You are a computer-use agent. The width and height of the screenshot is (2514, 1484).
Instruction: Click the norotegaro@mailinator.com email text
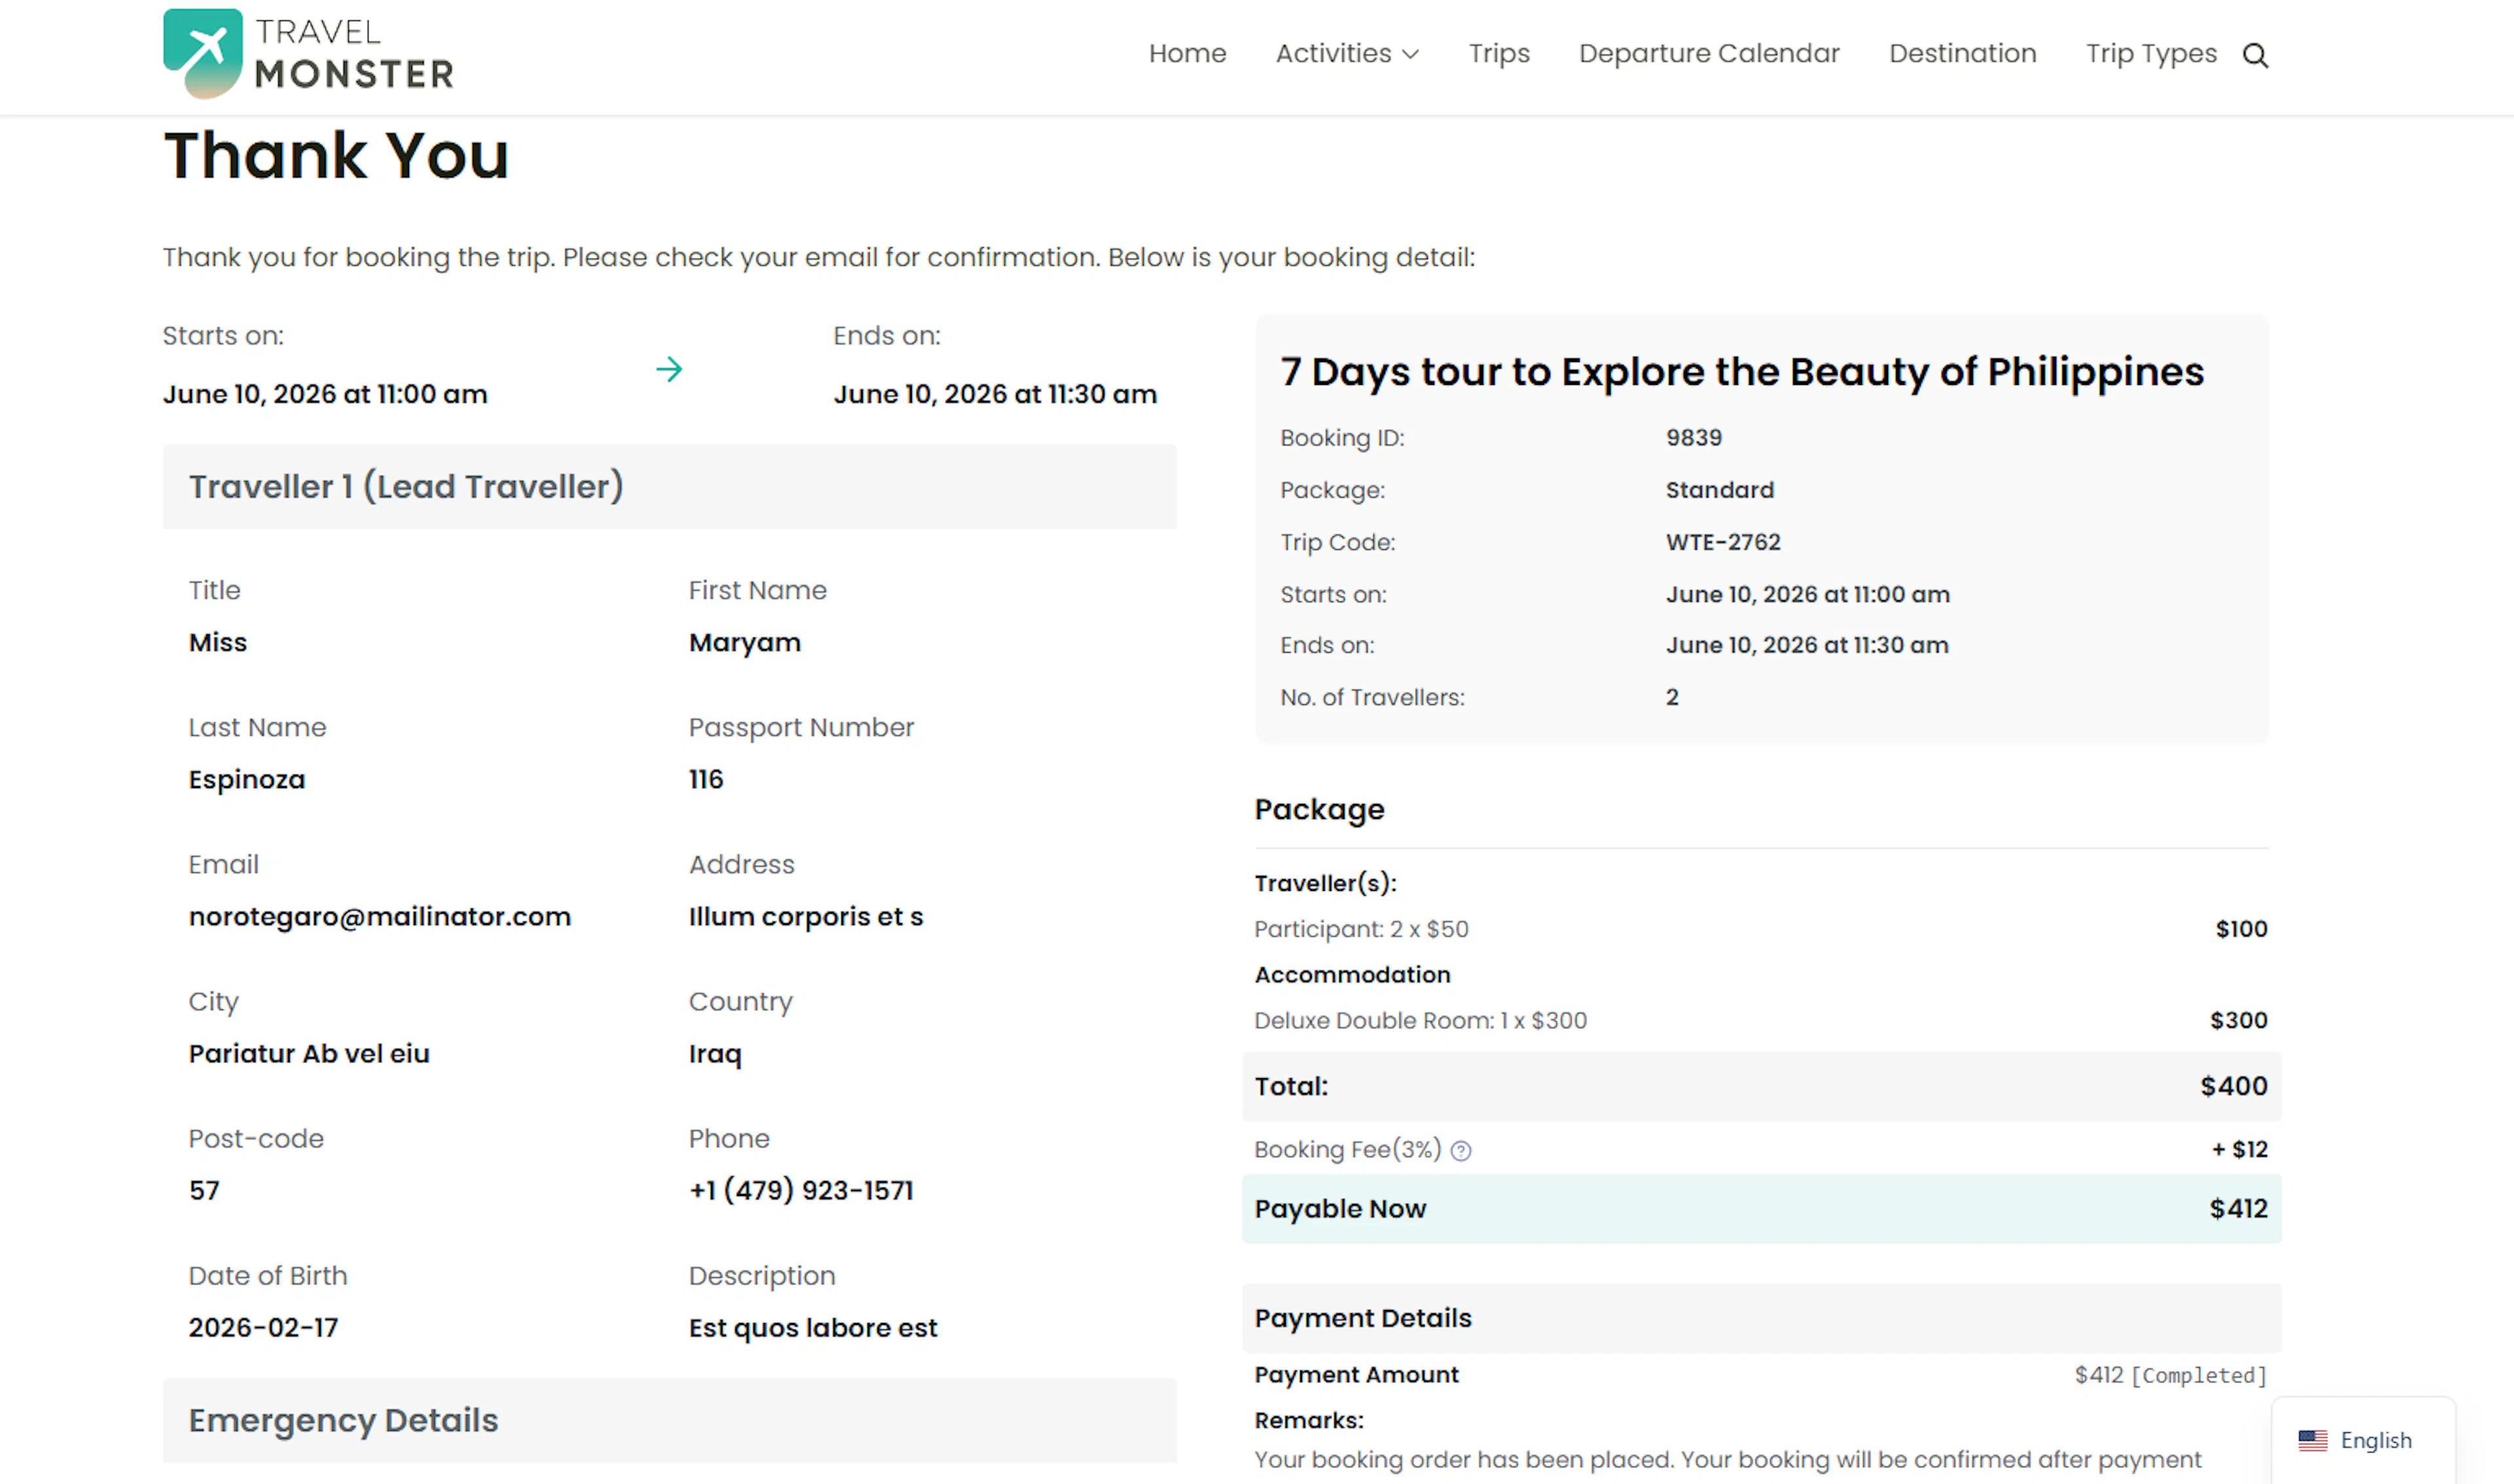pyautogui.click(x=380, y=917)
